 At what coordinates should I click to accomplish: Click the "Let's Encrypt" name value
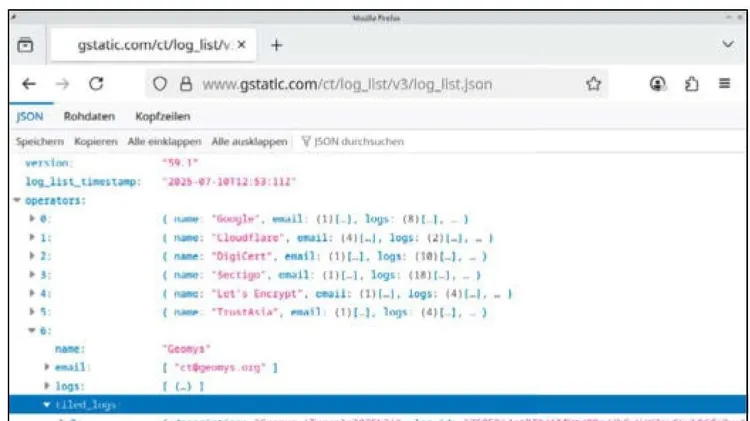(x=259, y=294)
